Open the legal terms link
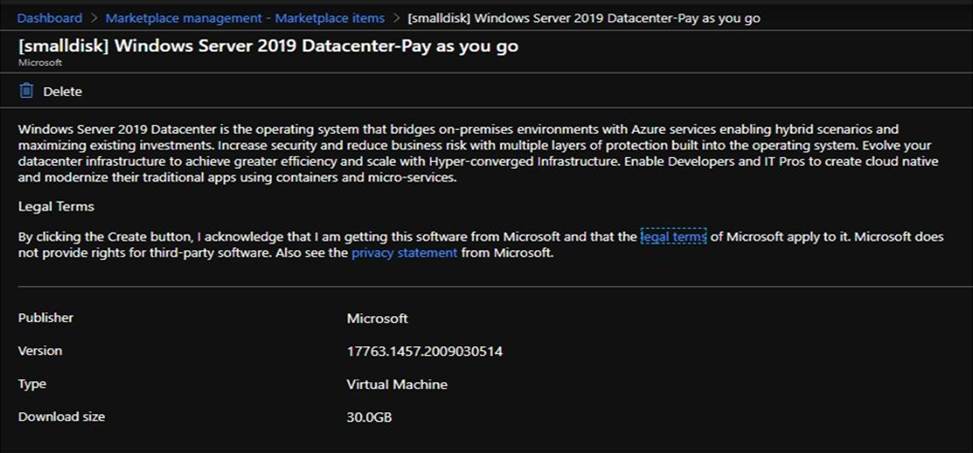 pyautogui.click(x=673, y=236)
